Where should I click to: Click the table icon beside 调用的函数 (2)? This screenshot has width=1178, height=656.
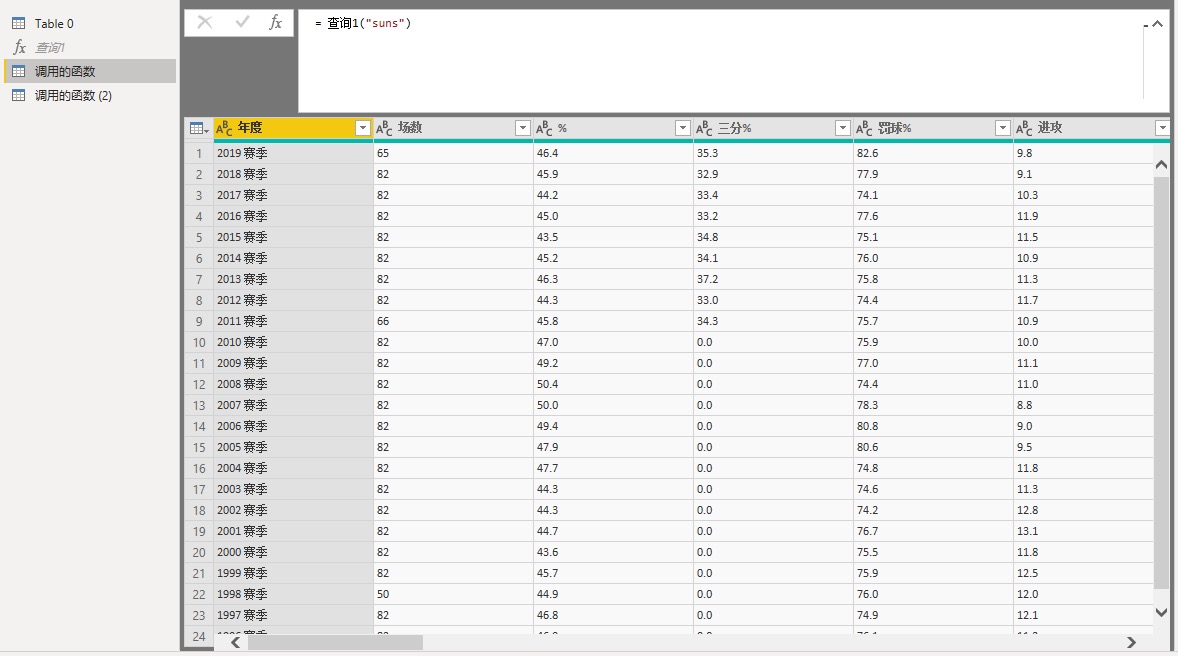tap(19, 95)
